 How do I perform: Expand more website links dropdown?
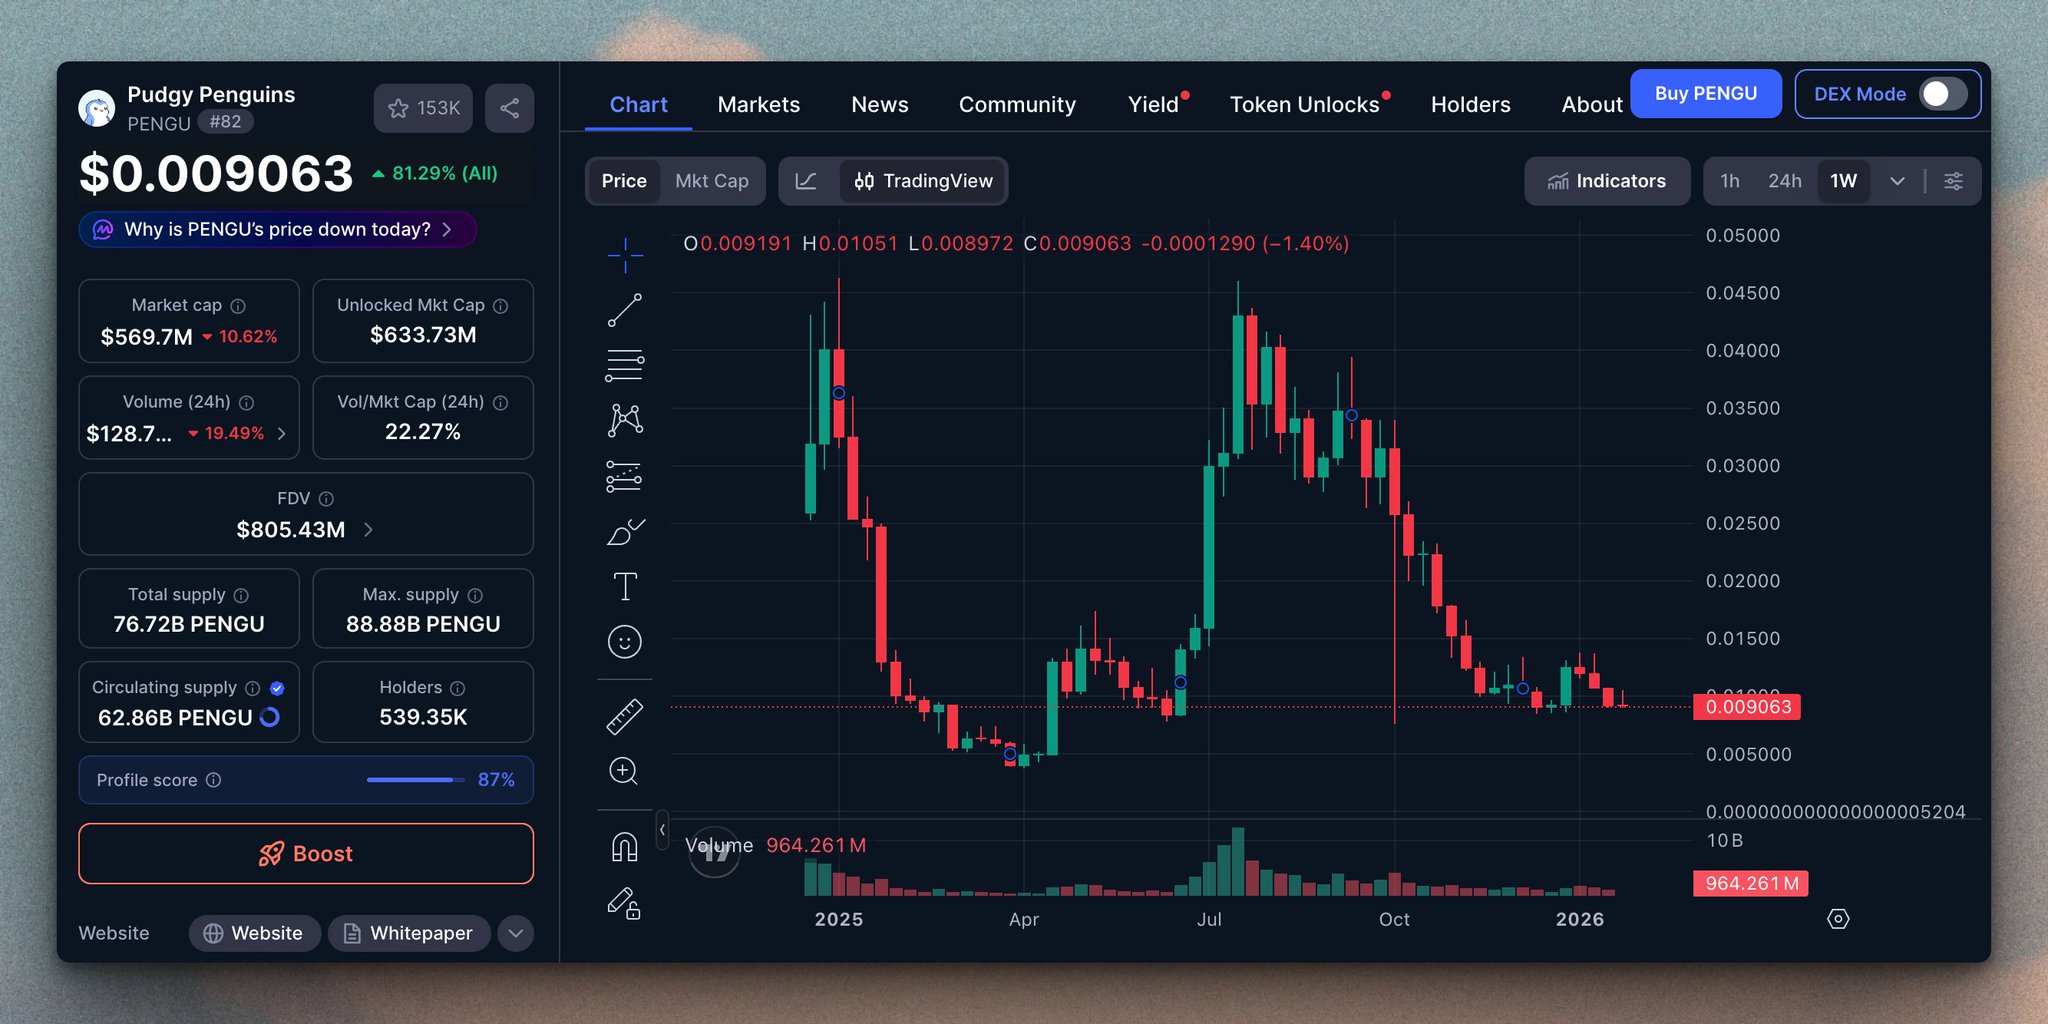[x=516, y=933]
